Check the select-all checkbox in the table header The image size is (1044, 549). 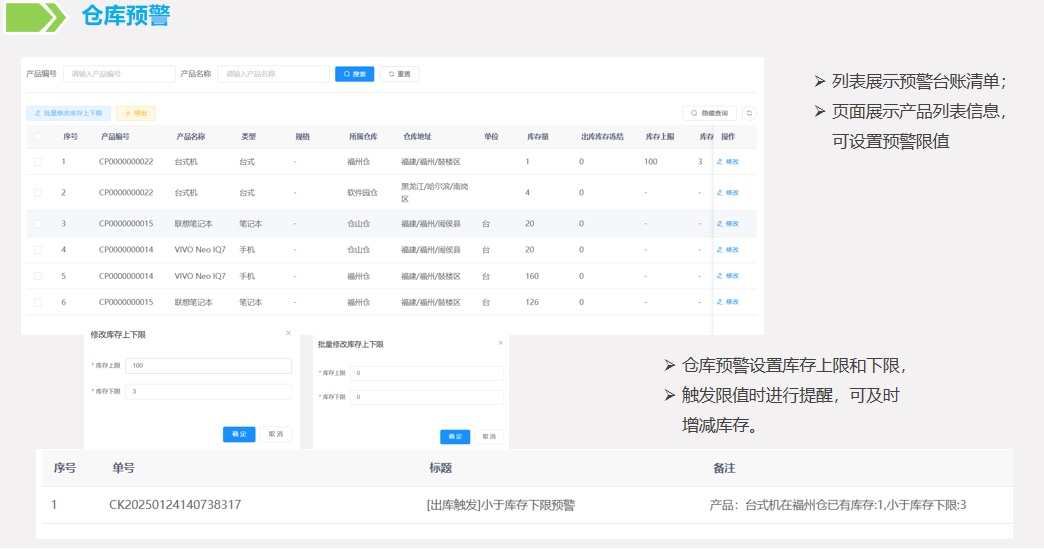click(38, 137)
